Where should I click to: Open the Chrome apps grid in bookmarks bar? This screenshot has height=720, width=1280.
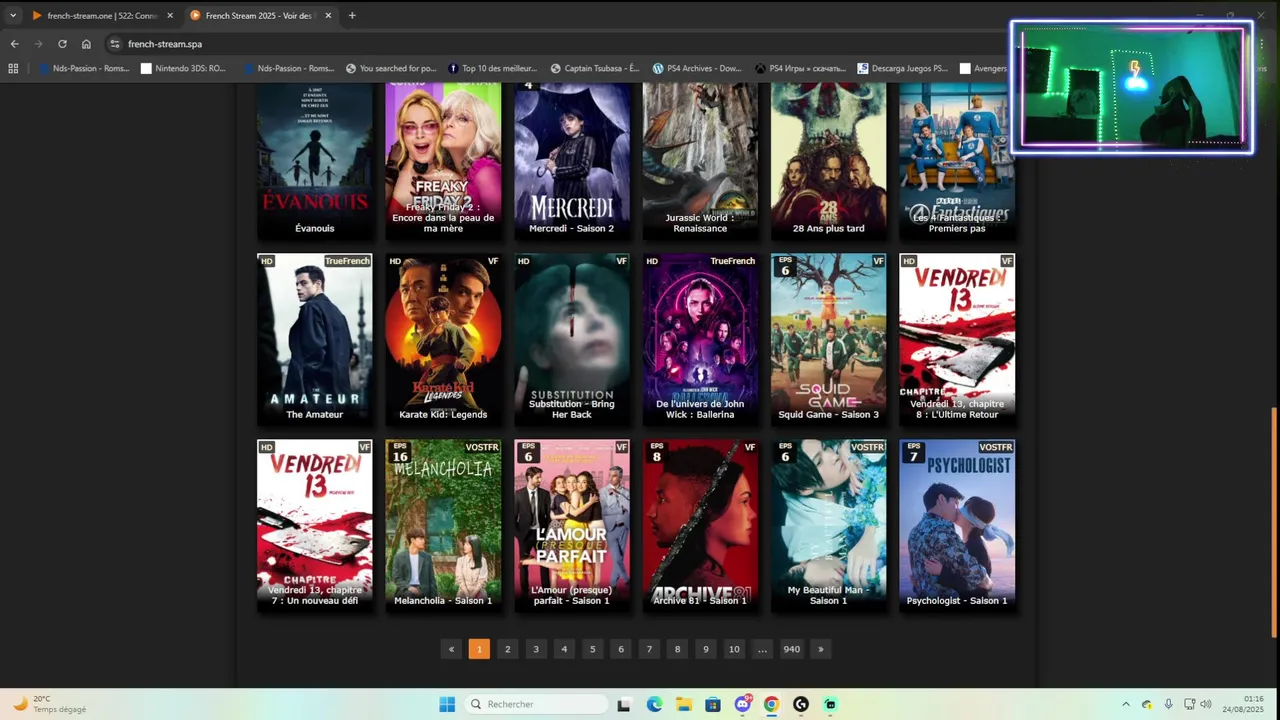coord(13,68)
